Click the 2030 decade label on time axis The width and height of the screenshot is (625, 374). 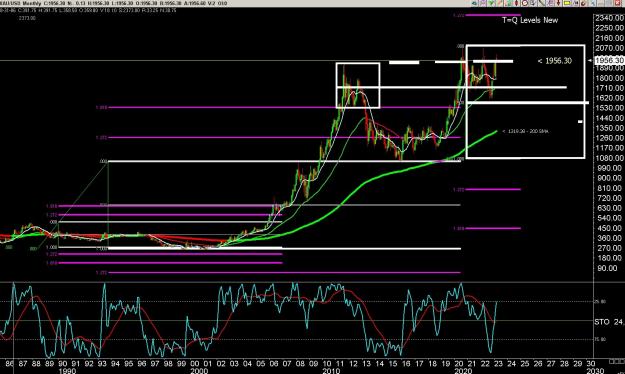[595, 371]
